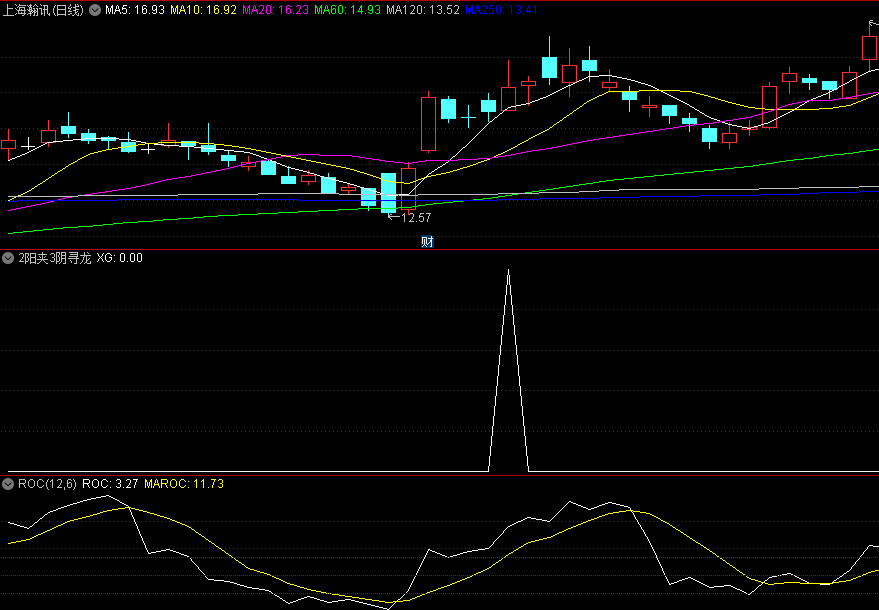Select the XG: 0.00 value
The width and height of the screenshot is (879, 610).
tap(119, 258)
